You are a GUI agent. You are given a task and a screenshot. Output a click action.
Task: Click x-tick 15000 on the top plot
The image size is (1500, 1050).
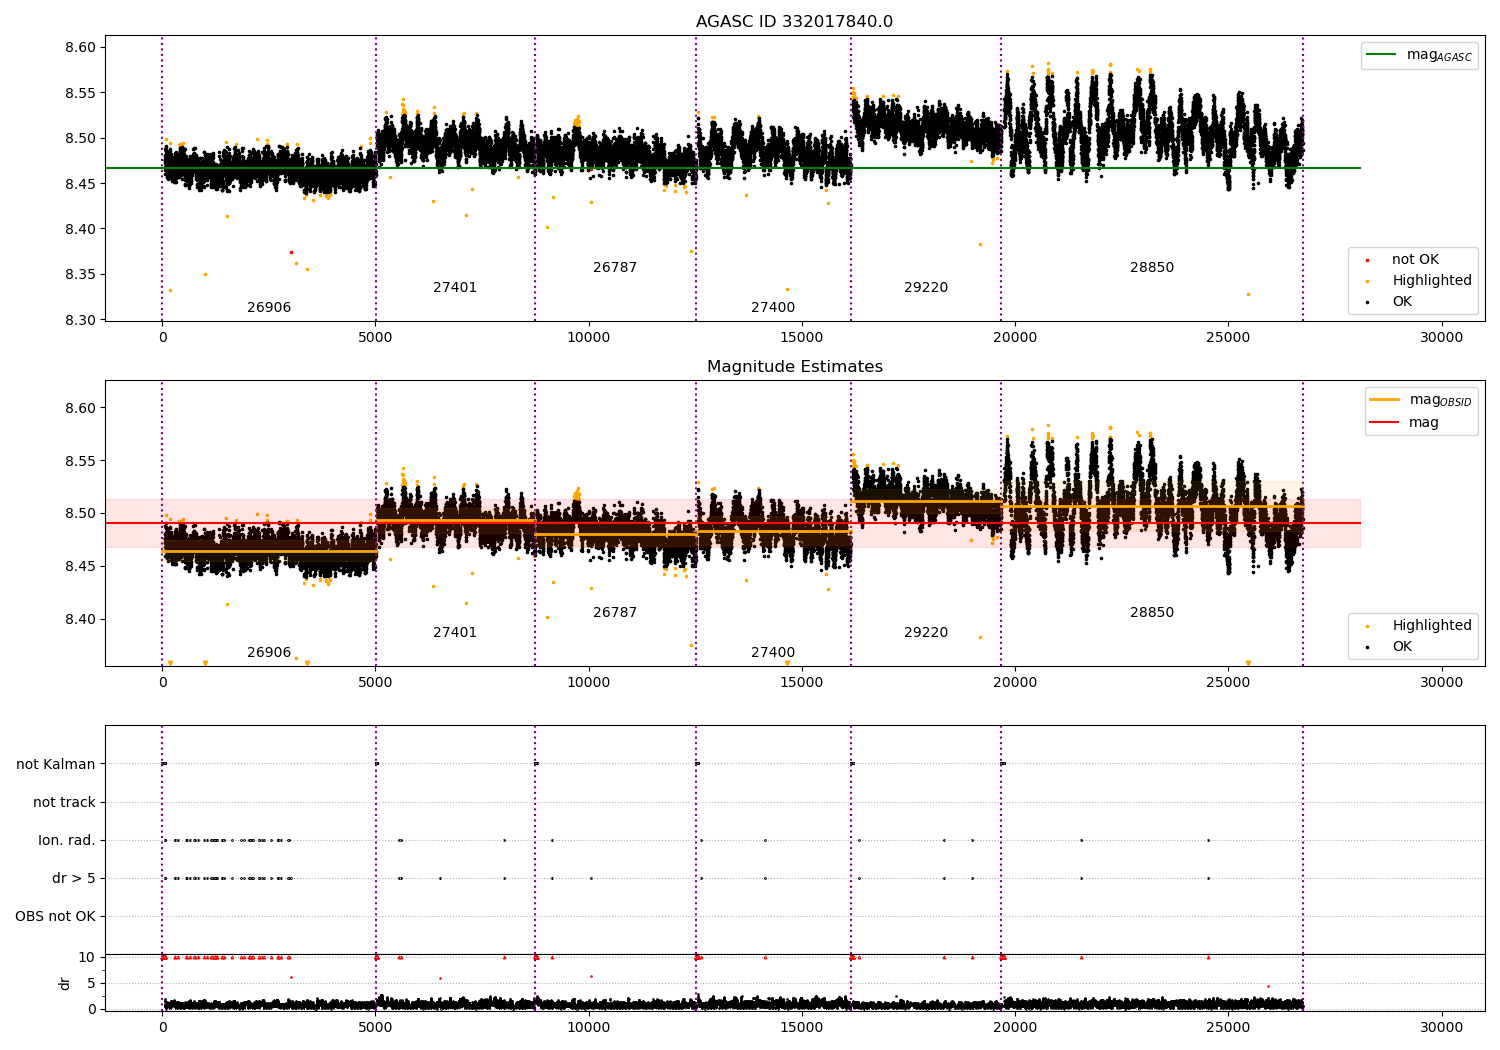tap(802, 338)
